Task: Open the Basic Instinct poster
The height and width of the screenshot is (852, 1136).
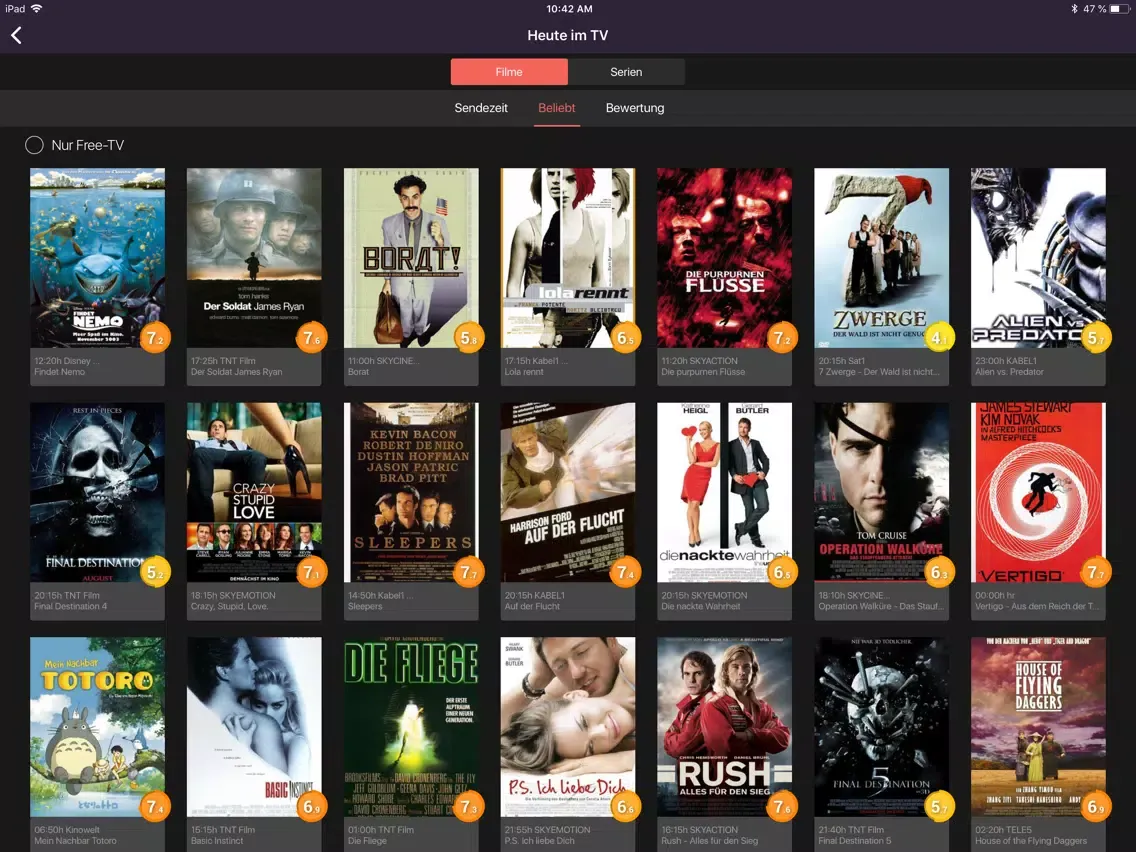Action: coord(254,727)
